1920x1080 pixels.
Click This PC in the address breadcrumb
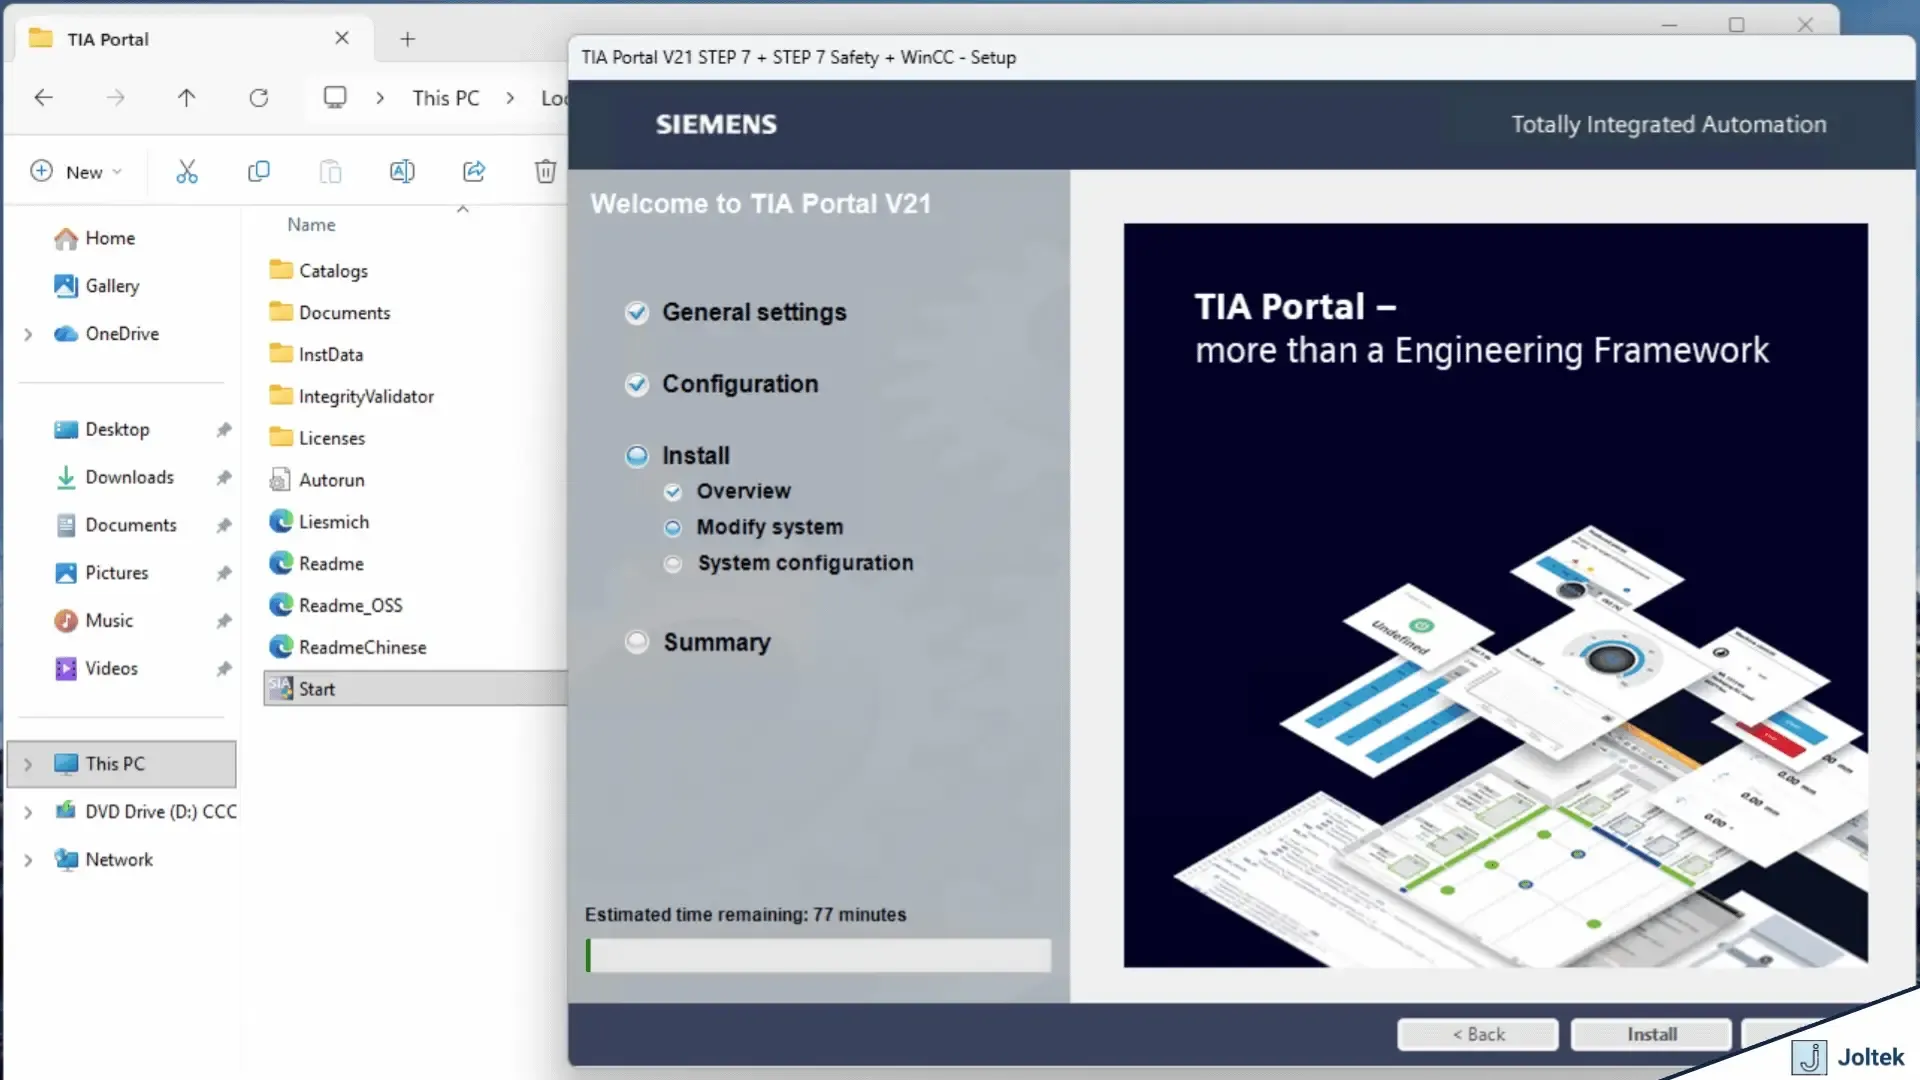pos(446,98)
